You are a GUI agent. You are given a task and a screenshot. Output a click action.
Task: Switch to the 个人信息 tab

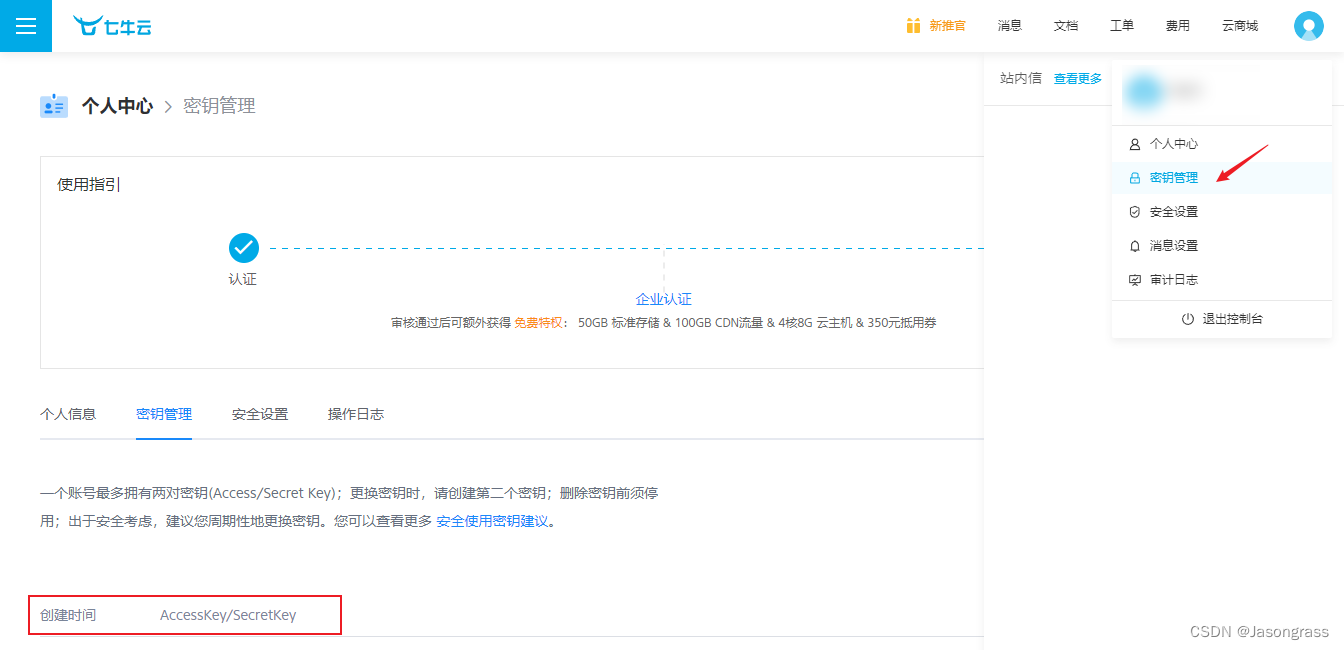click(x=68, y=413)
